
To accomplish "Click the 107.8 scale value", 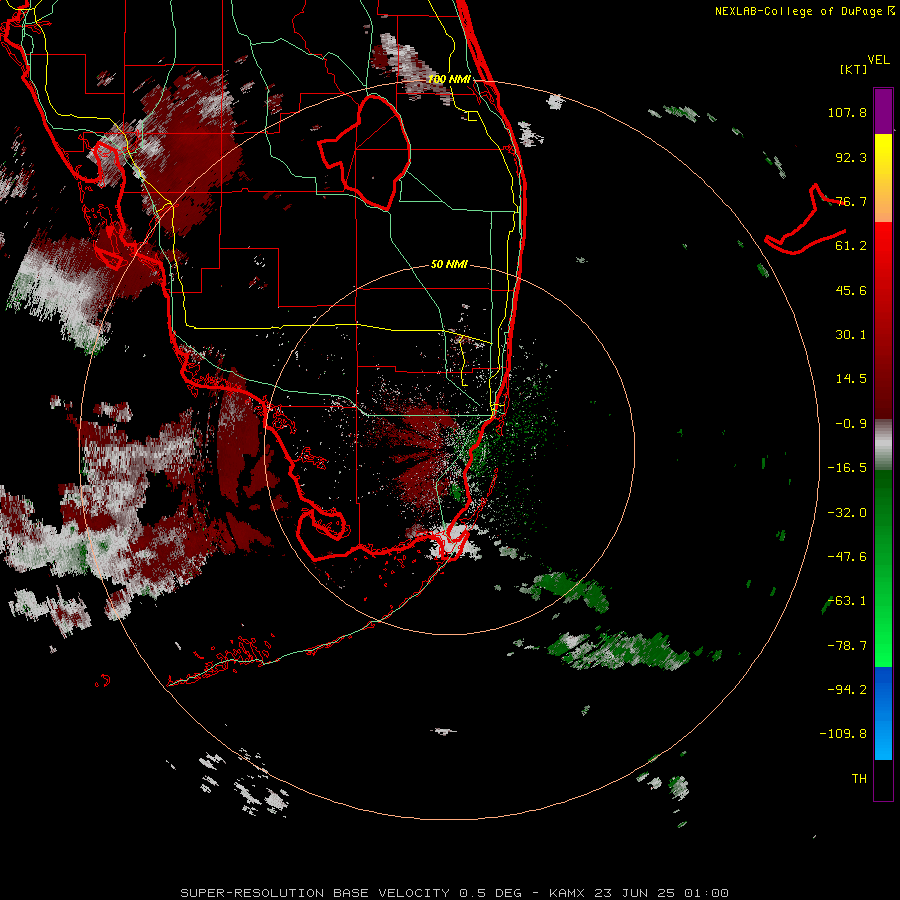I will coord(847,112).
